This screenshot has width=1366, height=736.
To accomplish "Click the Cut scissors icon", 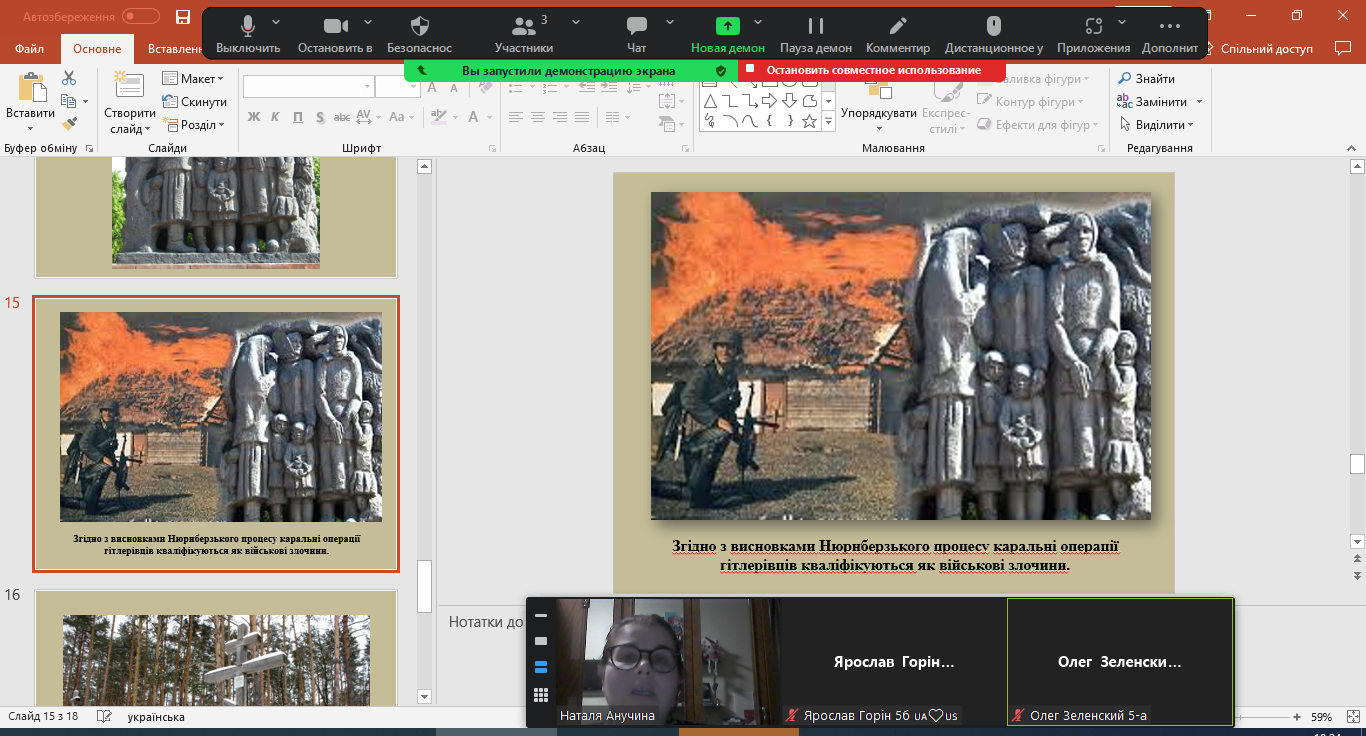I will pyautogui.click(x=69, y=78).
